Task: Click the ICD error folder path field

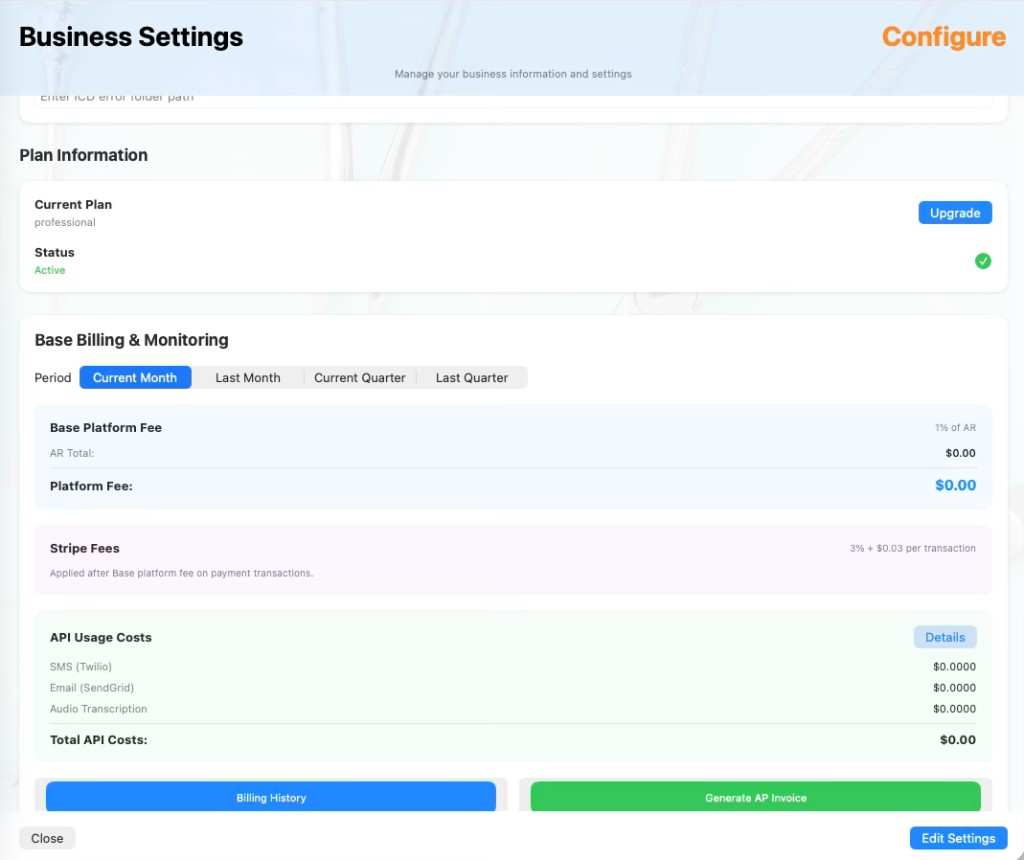Action: [x=513, y=99]
